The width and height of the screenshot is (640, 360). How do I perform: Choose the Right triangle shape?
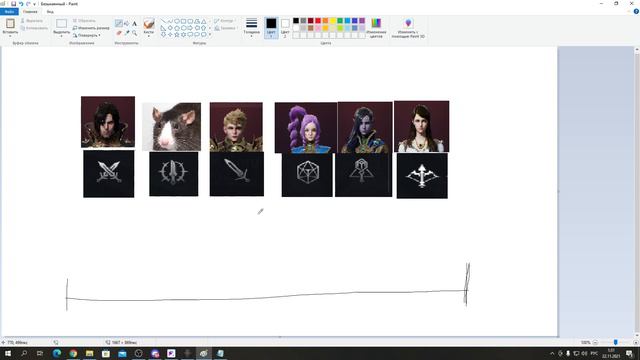pos(163,28)
